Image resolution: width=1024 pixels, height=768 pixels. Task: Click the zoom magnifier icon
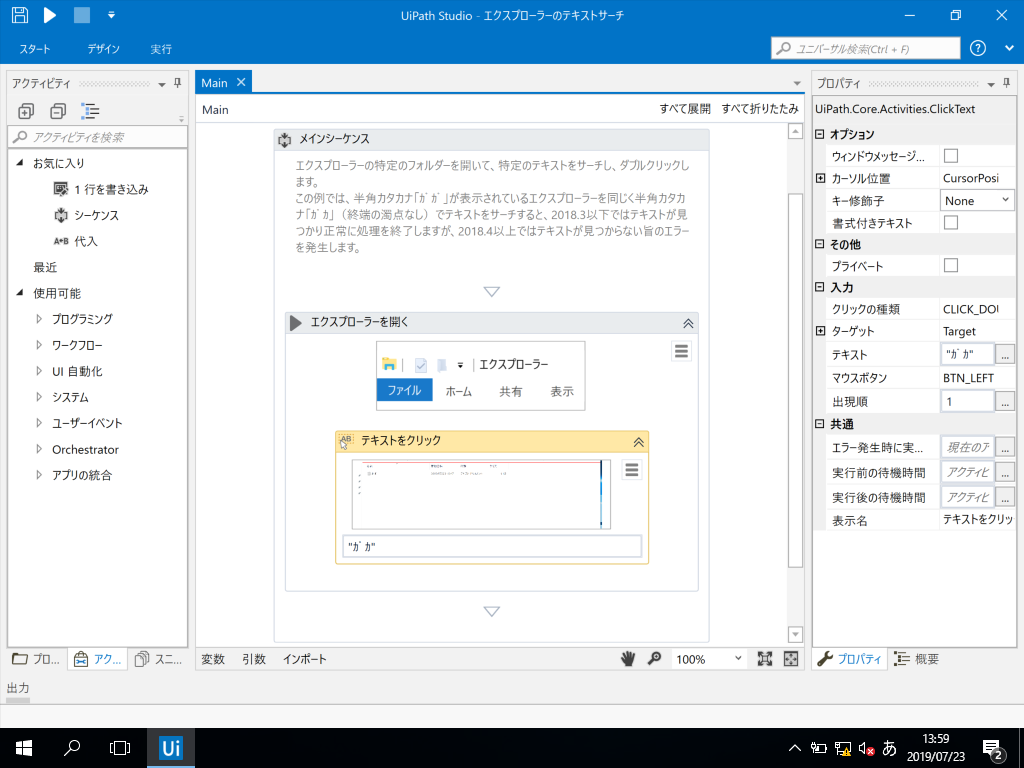tap(654, 659)
